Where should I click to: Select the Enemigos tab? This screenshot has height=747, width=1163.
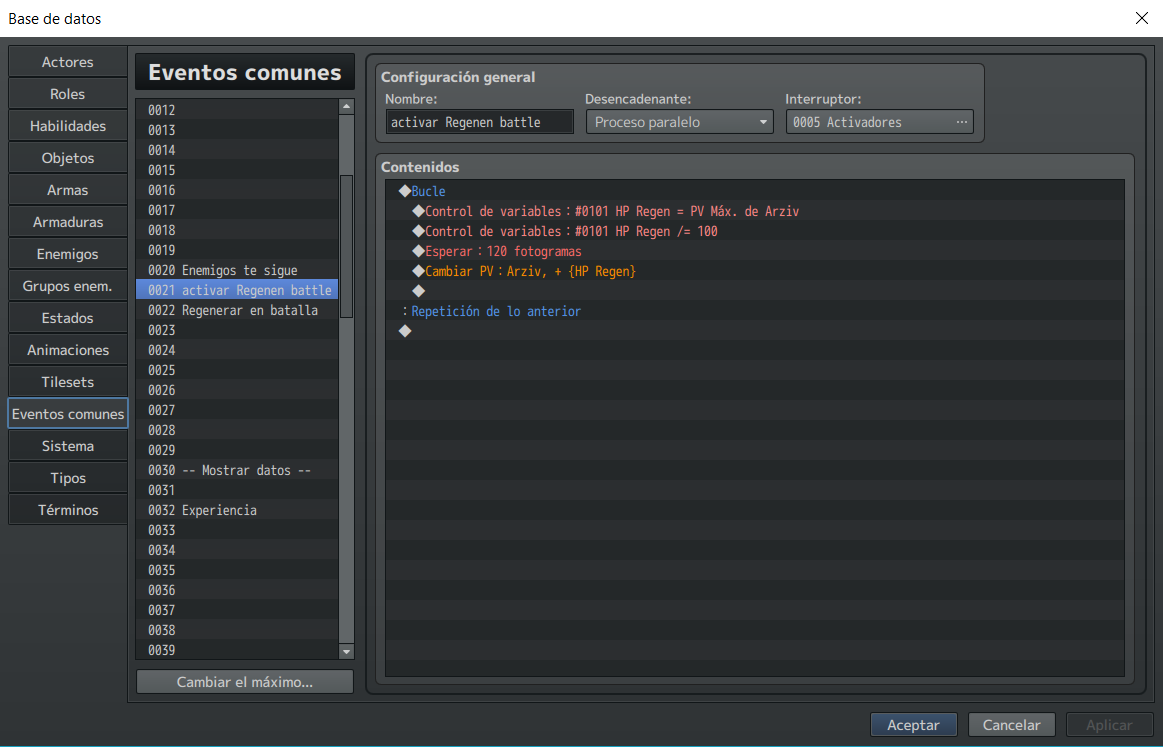pyautogui.click(x=67, y=254)
